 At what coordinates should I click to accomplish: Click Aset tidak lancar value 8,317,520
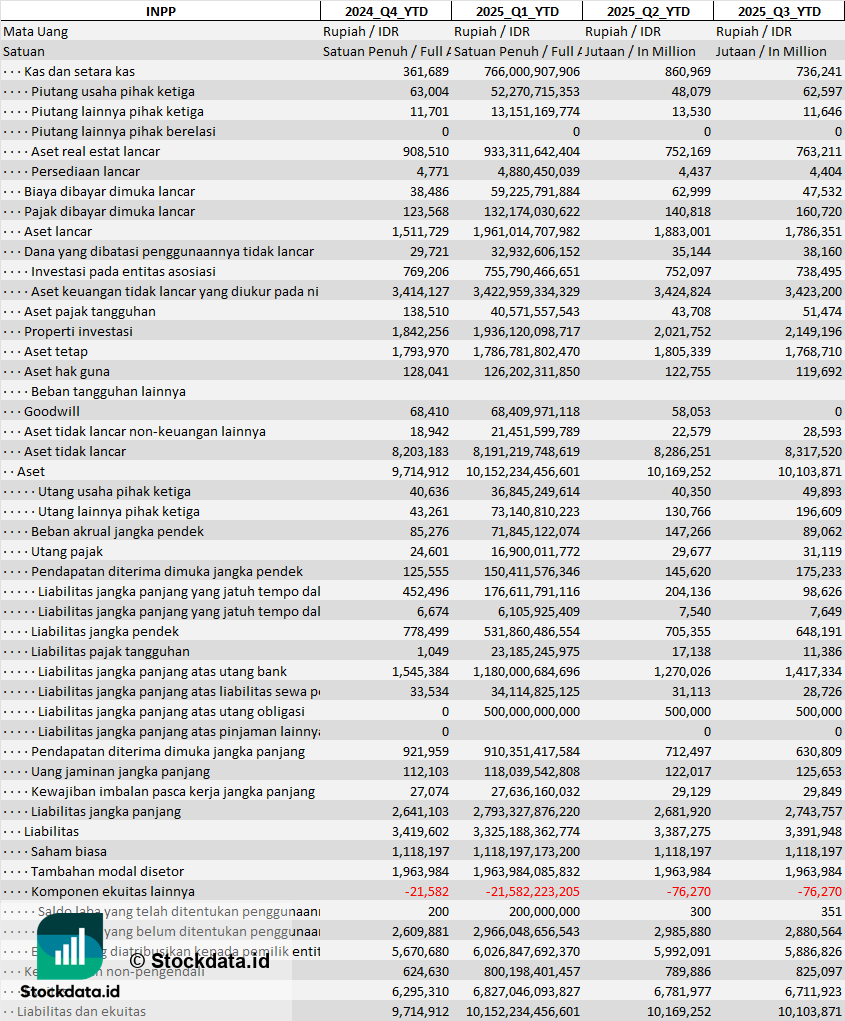point(813,452)
